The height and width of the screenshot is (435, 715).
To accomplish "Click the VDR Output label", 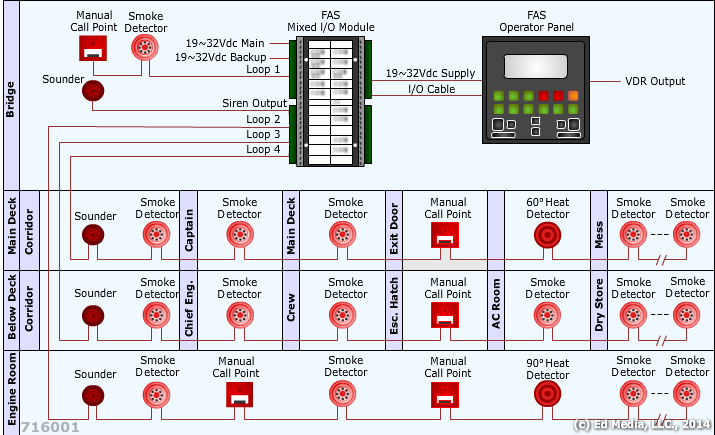I will coord(655,81).
